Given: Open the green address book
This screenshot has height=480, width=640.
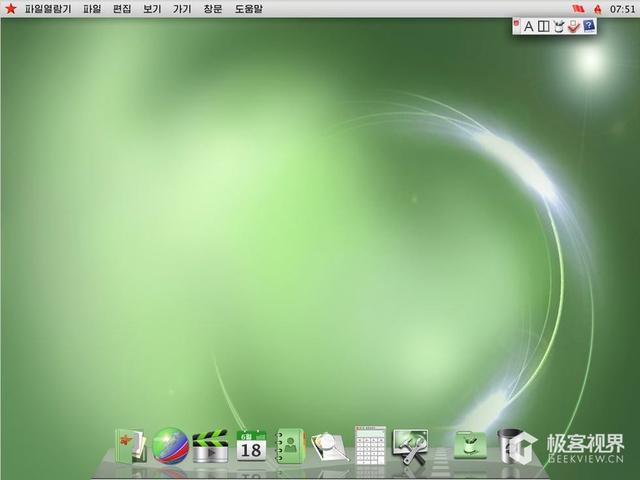Looking at the screenshot, I should point(291,445).
